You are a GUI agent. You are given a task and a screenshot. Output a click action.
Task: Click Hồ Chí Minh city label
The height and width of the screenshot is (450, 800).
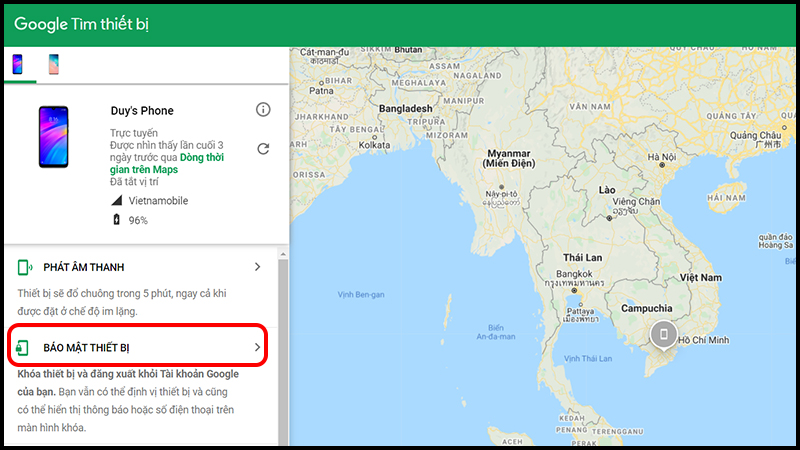(x=704, y=340)
